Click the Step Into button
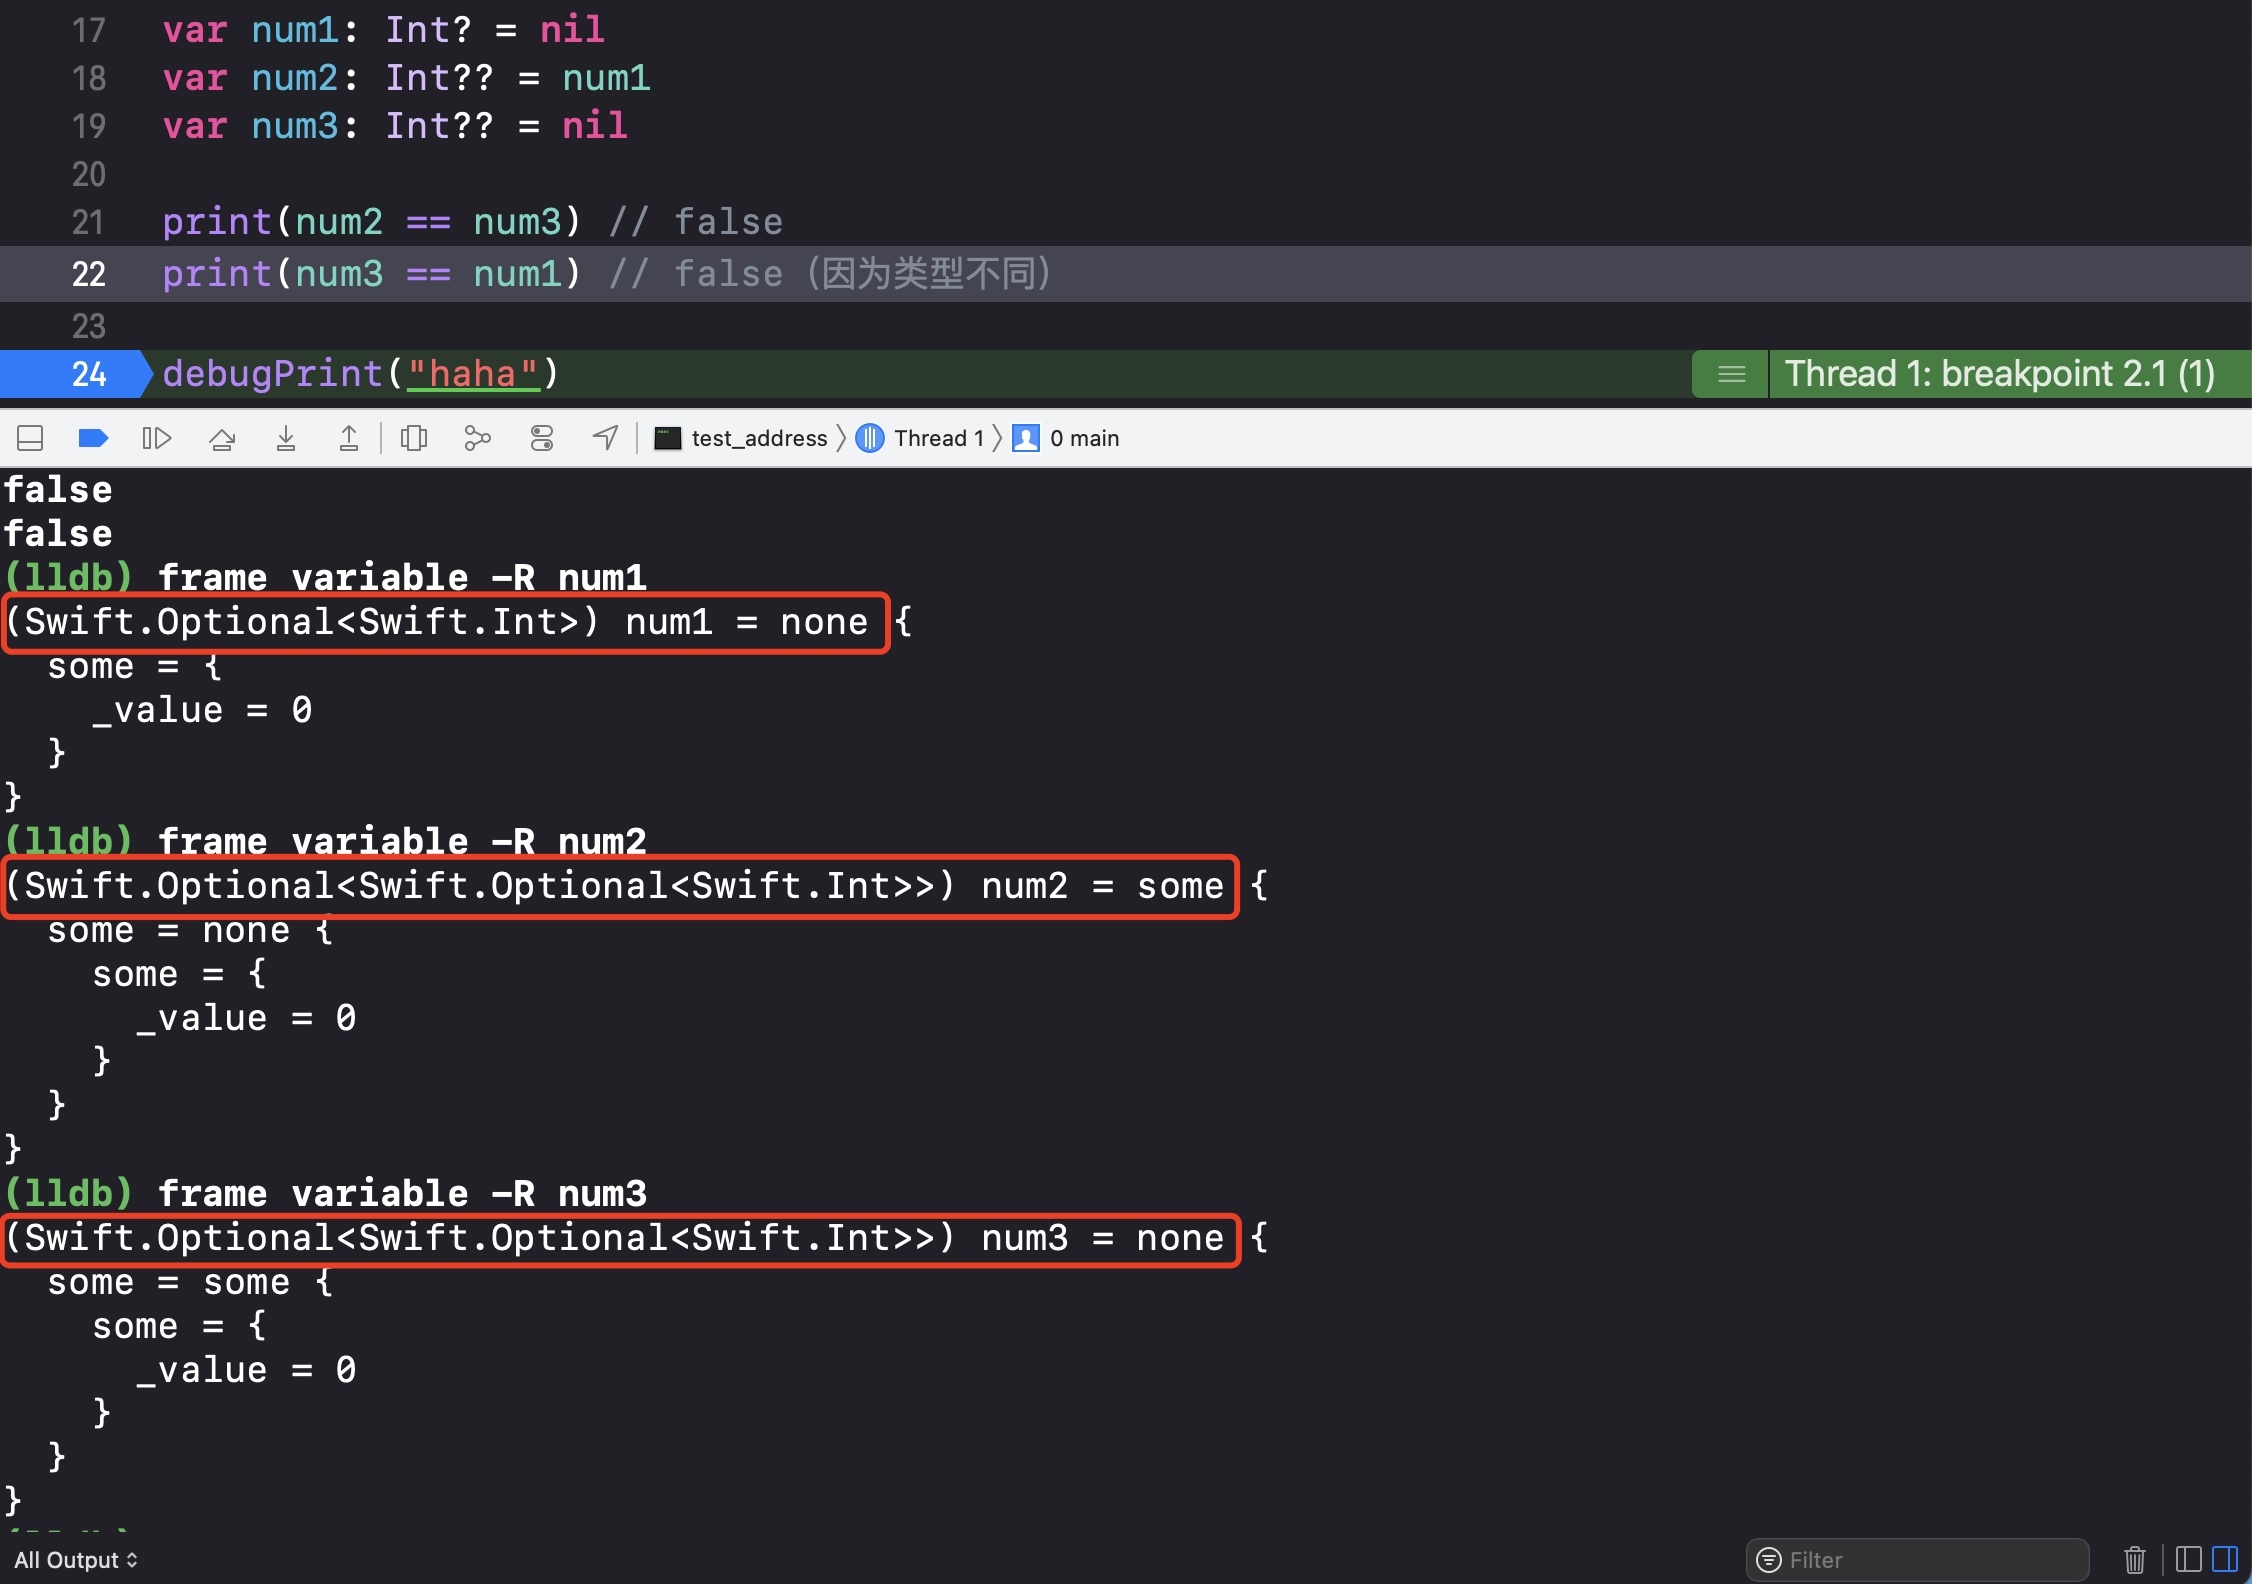Screen dimensions: 2252x1584 tap(286, 438)
